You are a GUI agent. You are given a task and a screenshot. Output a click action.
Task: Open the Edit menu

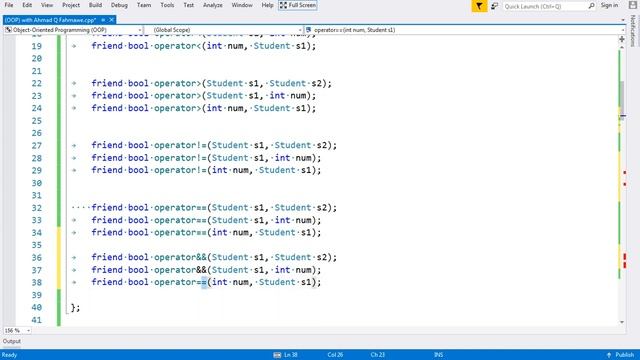pos(27,5)
